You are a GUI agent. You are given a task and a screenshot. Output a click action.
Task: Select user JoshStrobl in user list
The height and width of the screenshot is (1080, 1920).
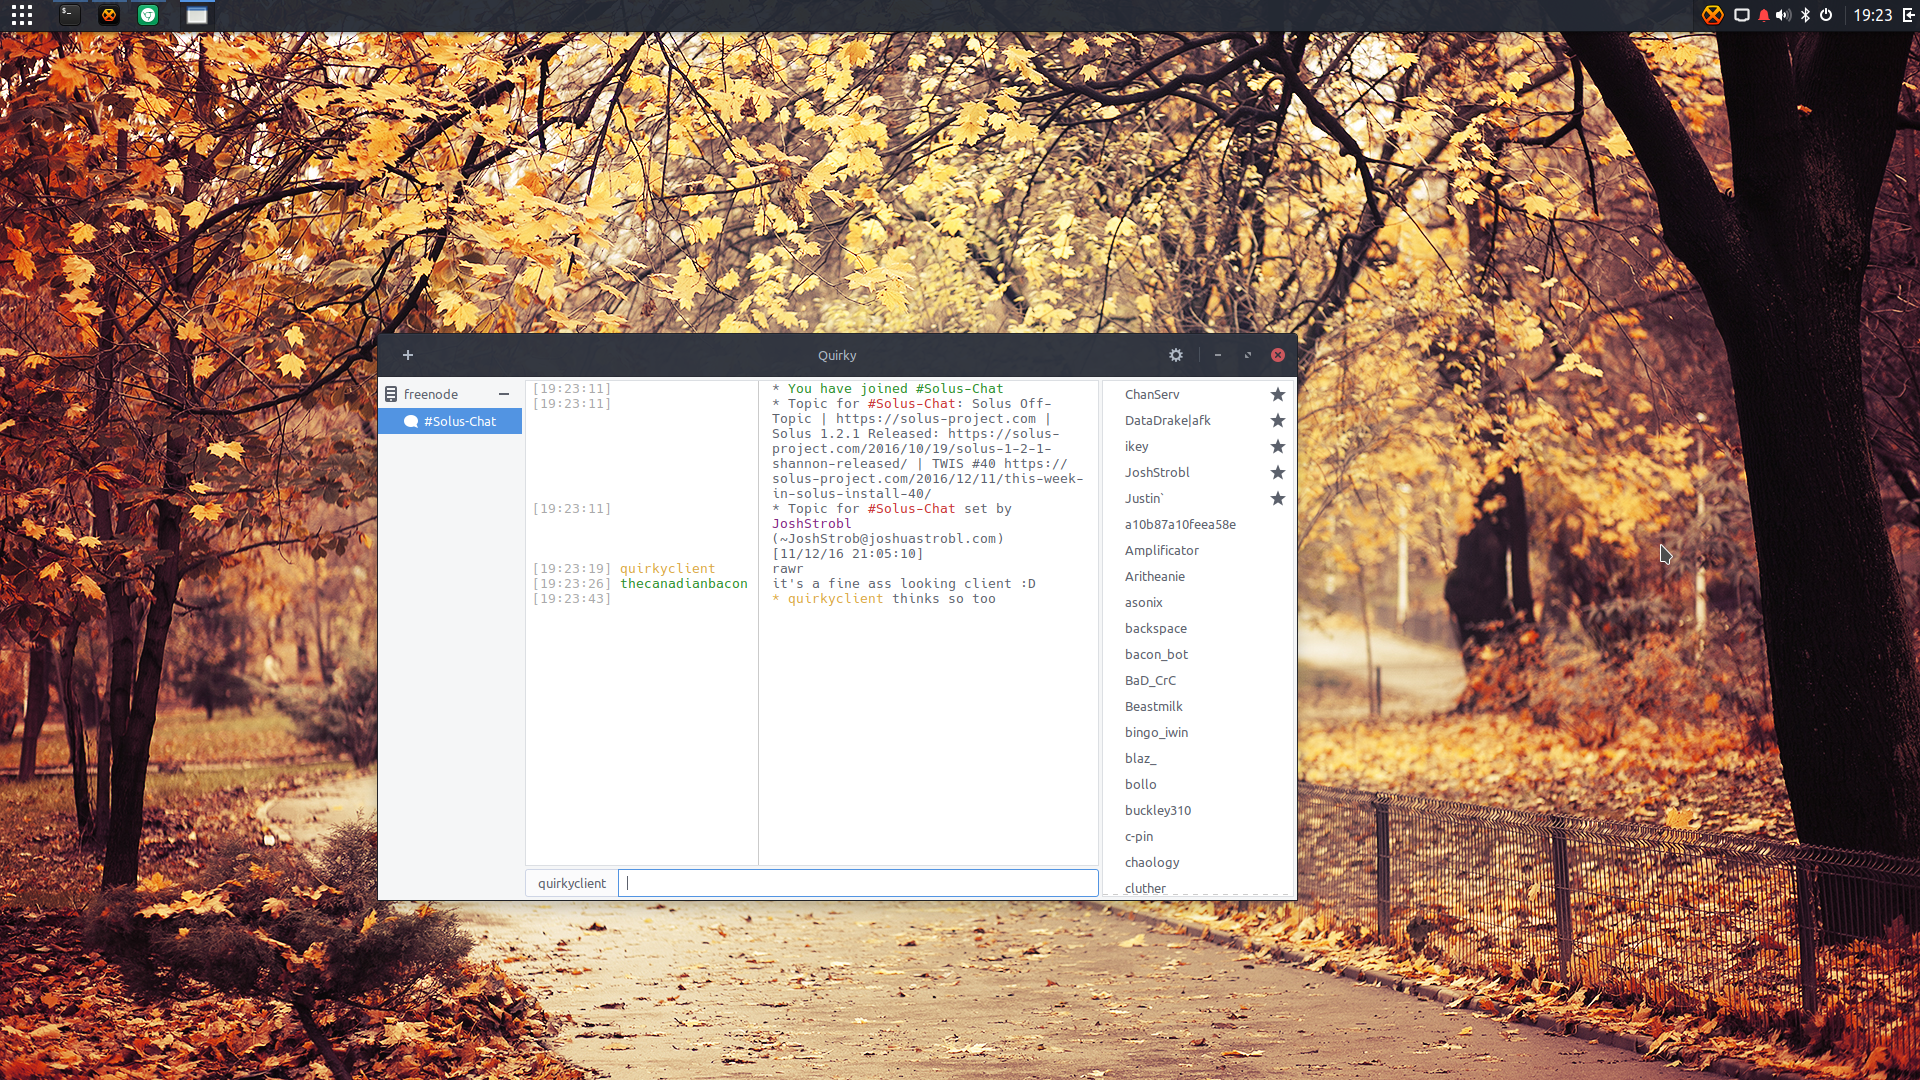pos(1198,472)
